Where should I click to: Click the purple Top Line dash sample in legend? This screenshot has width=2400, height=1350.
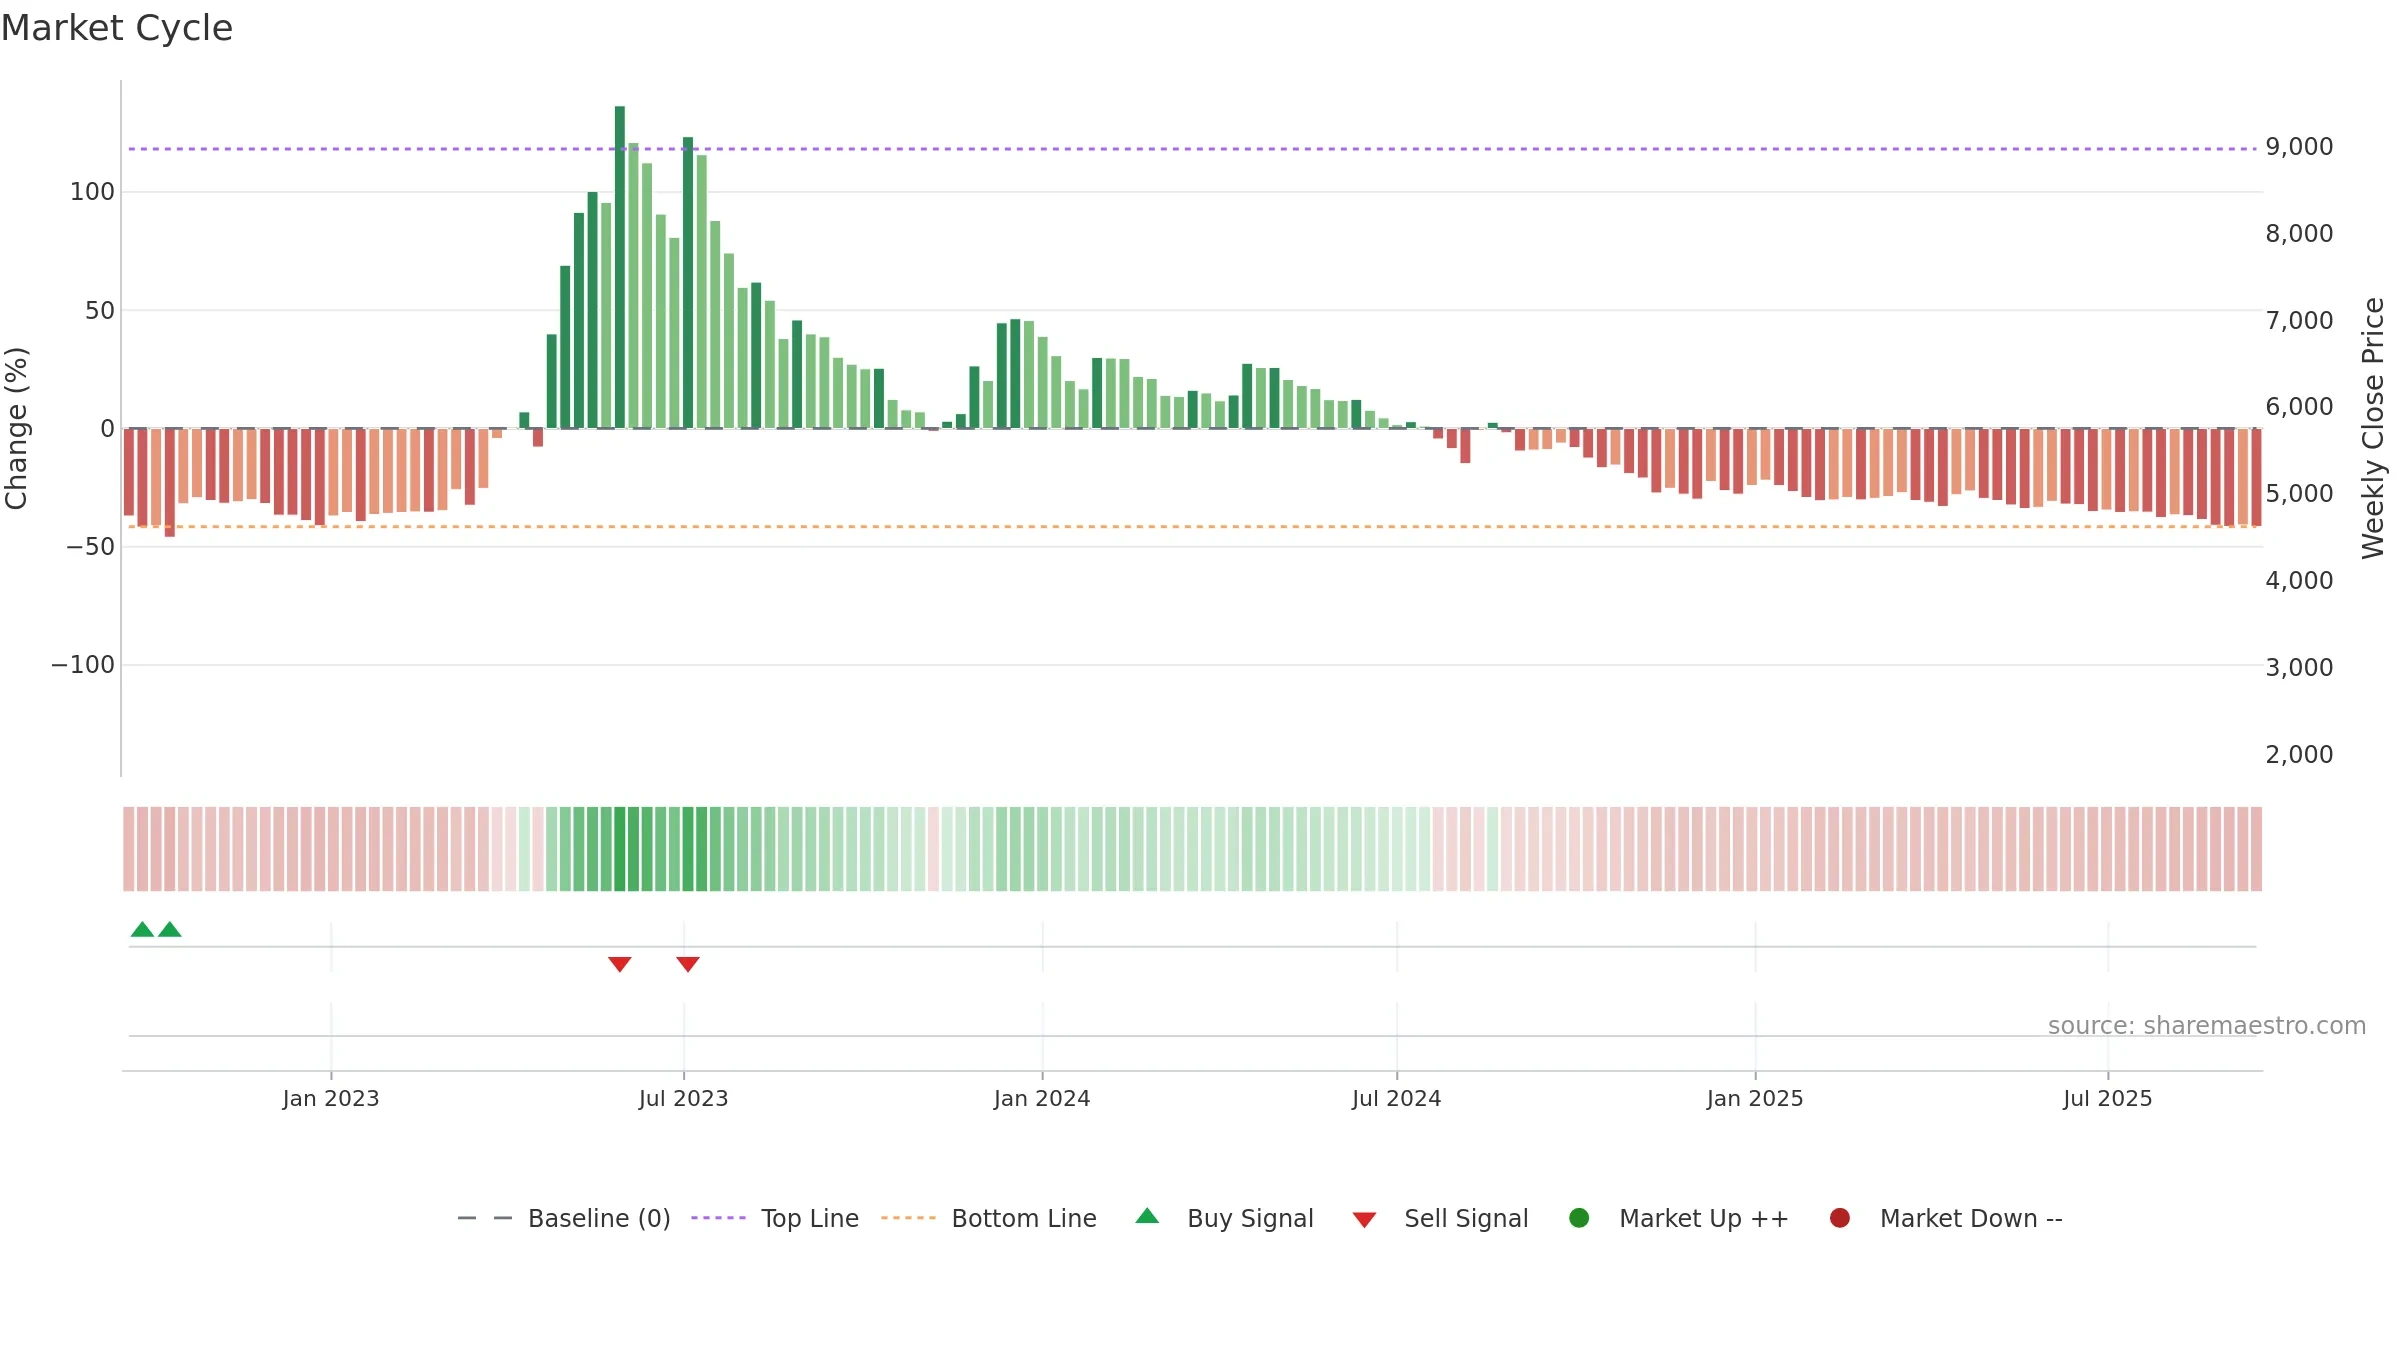point(718,1218)
